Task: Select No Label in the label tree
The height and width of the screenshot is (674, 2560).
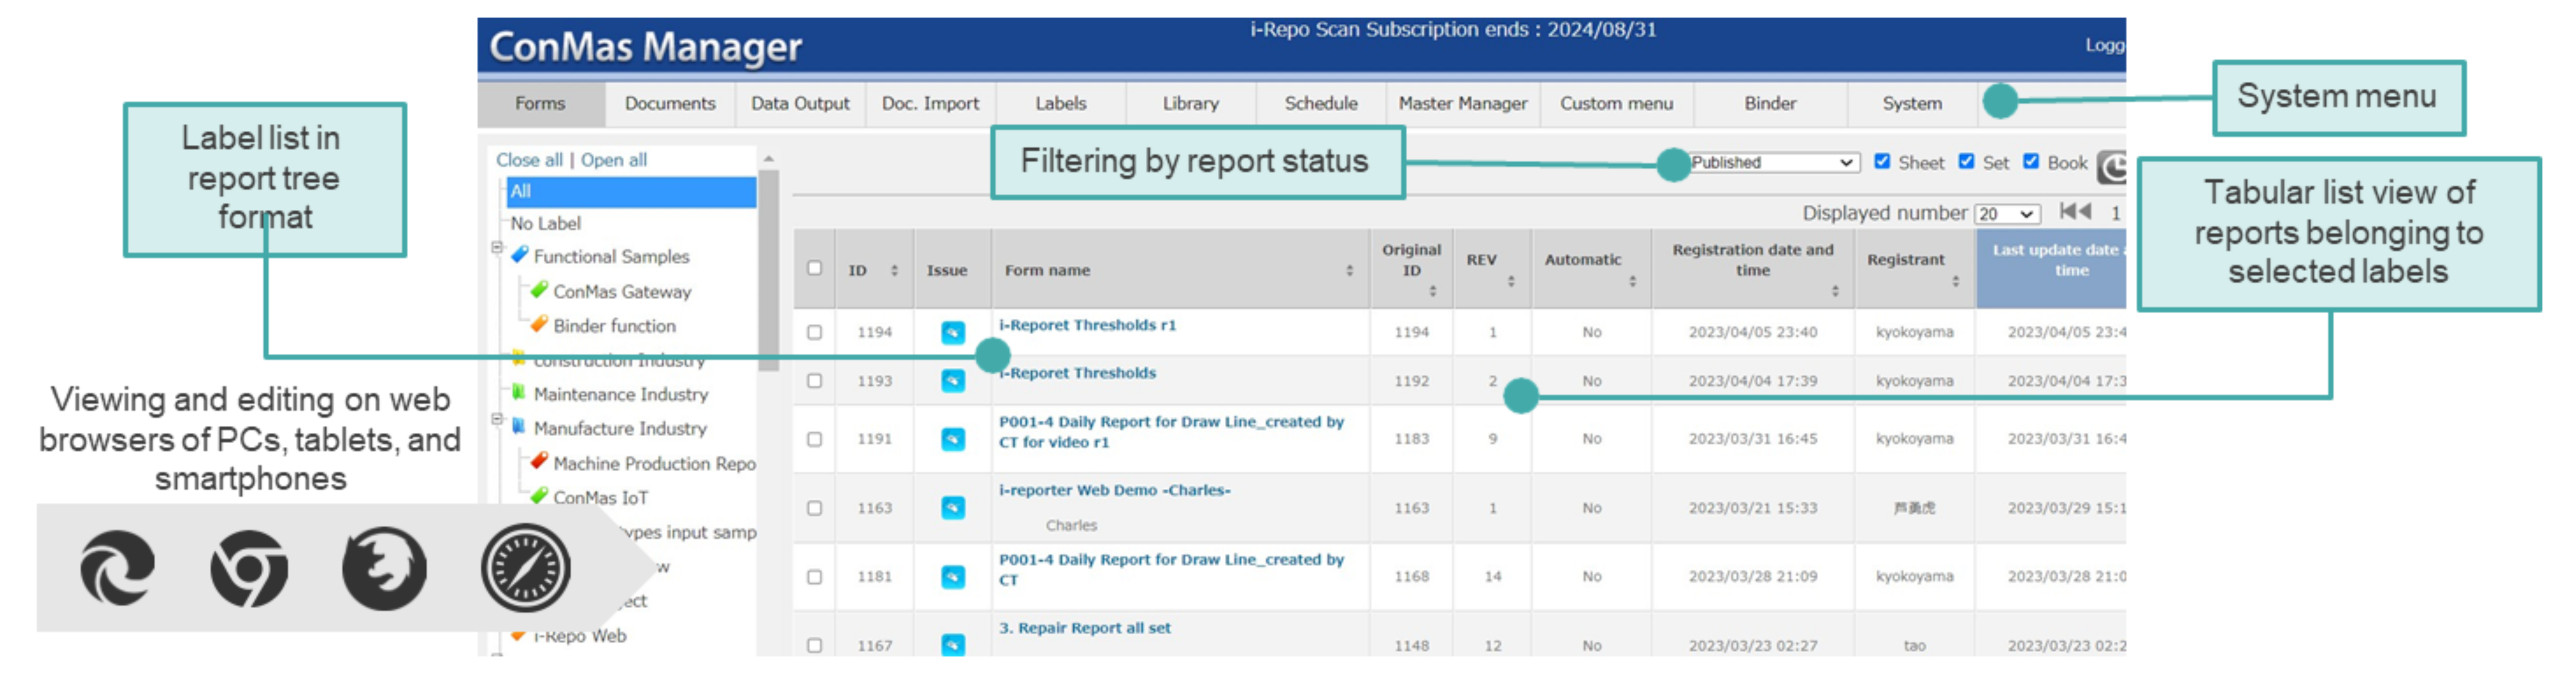Action: pyautogui.click(x=545, y=223)
